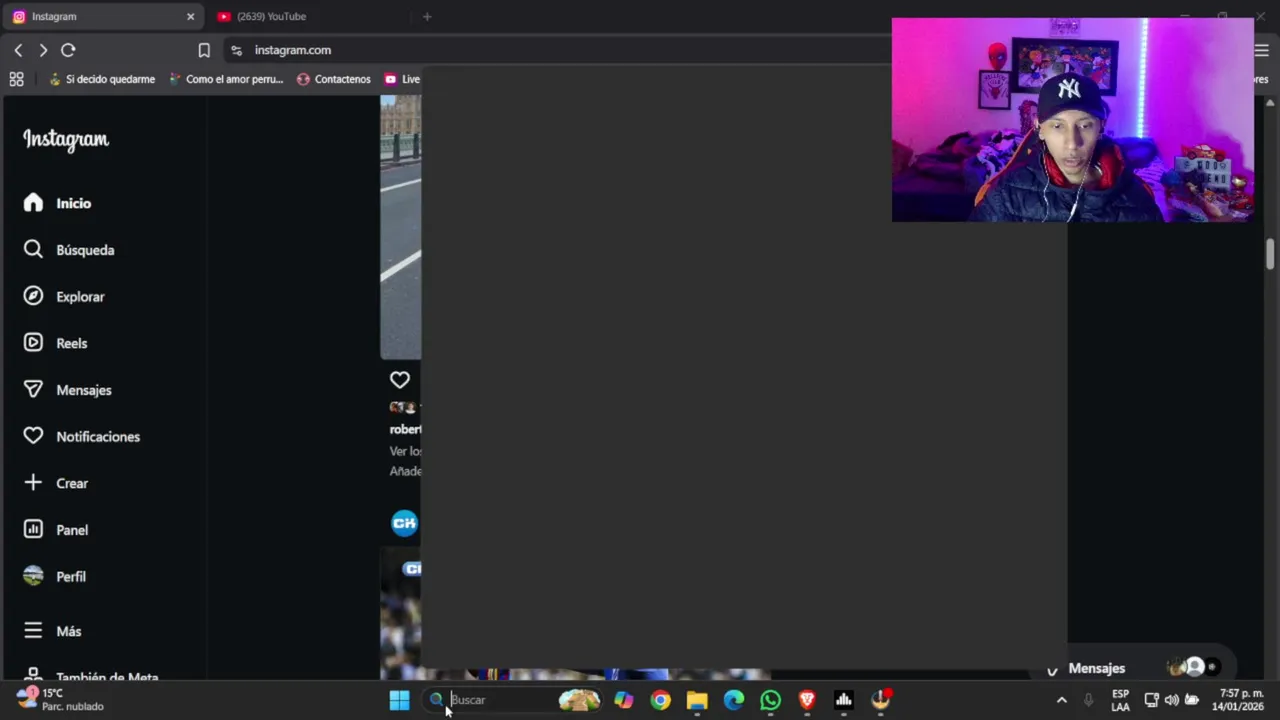Open the network icon in system tray
1280x720 pixels.
[1151, 700]
